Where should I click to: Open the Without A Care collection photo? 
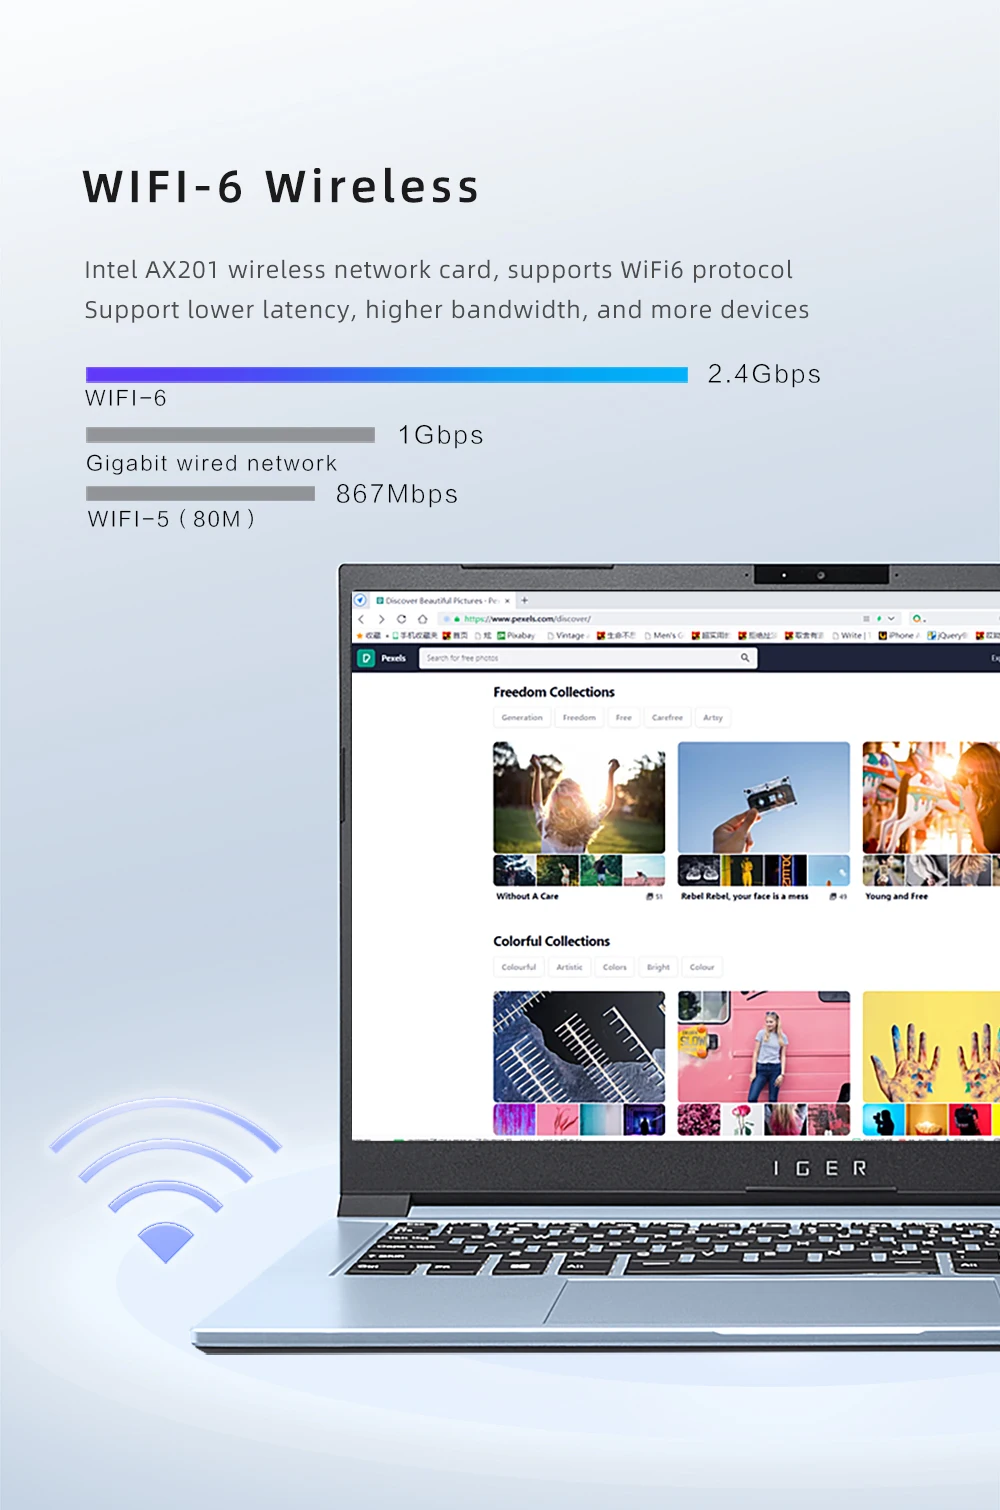pyautogui.click(x=579, y=797)
